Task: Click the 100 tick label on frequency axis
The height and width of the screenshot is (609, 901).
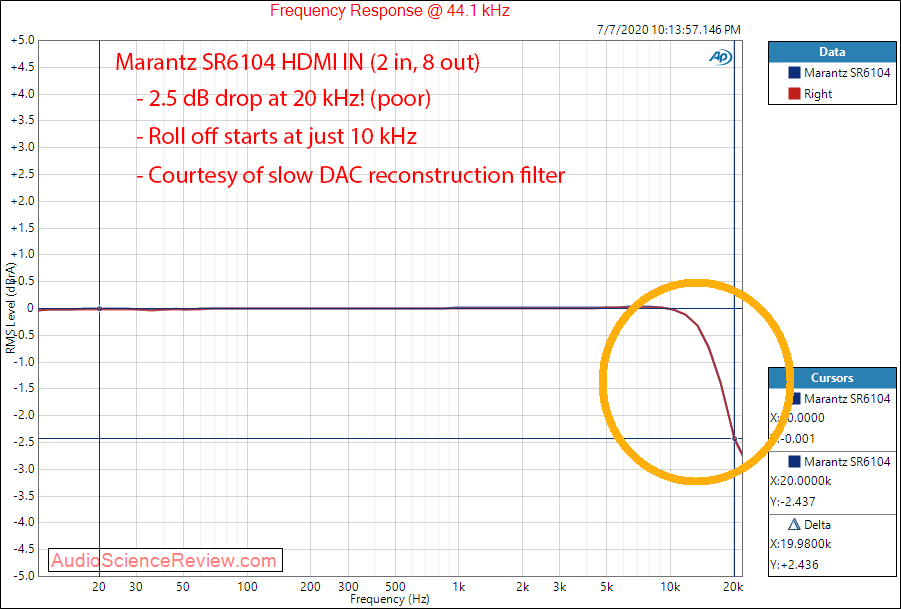Action: (x=247, y=587)
